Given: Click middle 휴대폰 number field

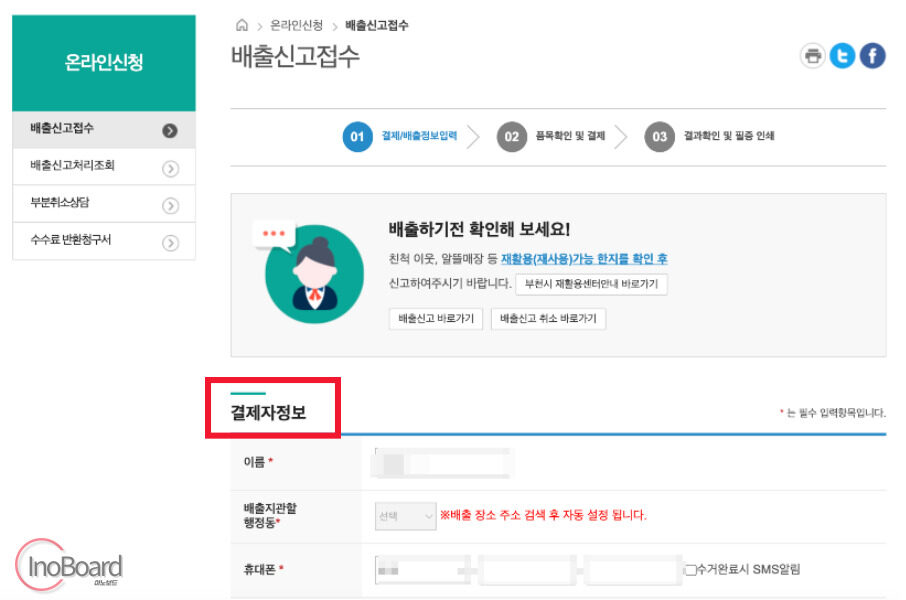Looking at the screenshot, I should pos(526,571).
